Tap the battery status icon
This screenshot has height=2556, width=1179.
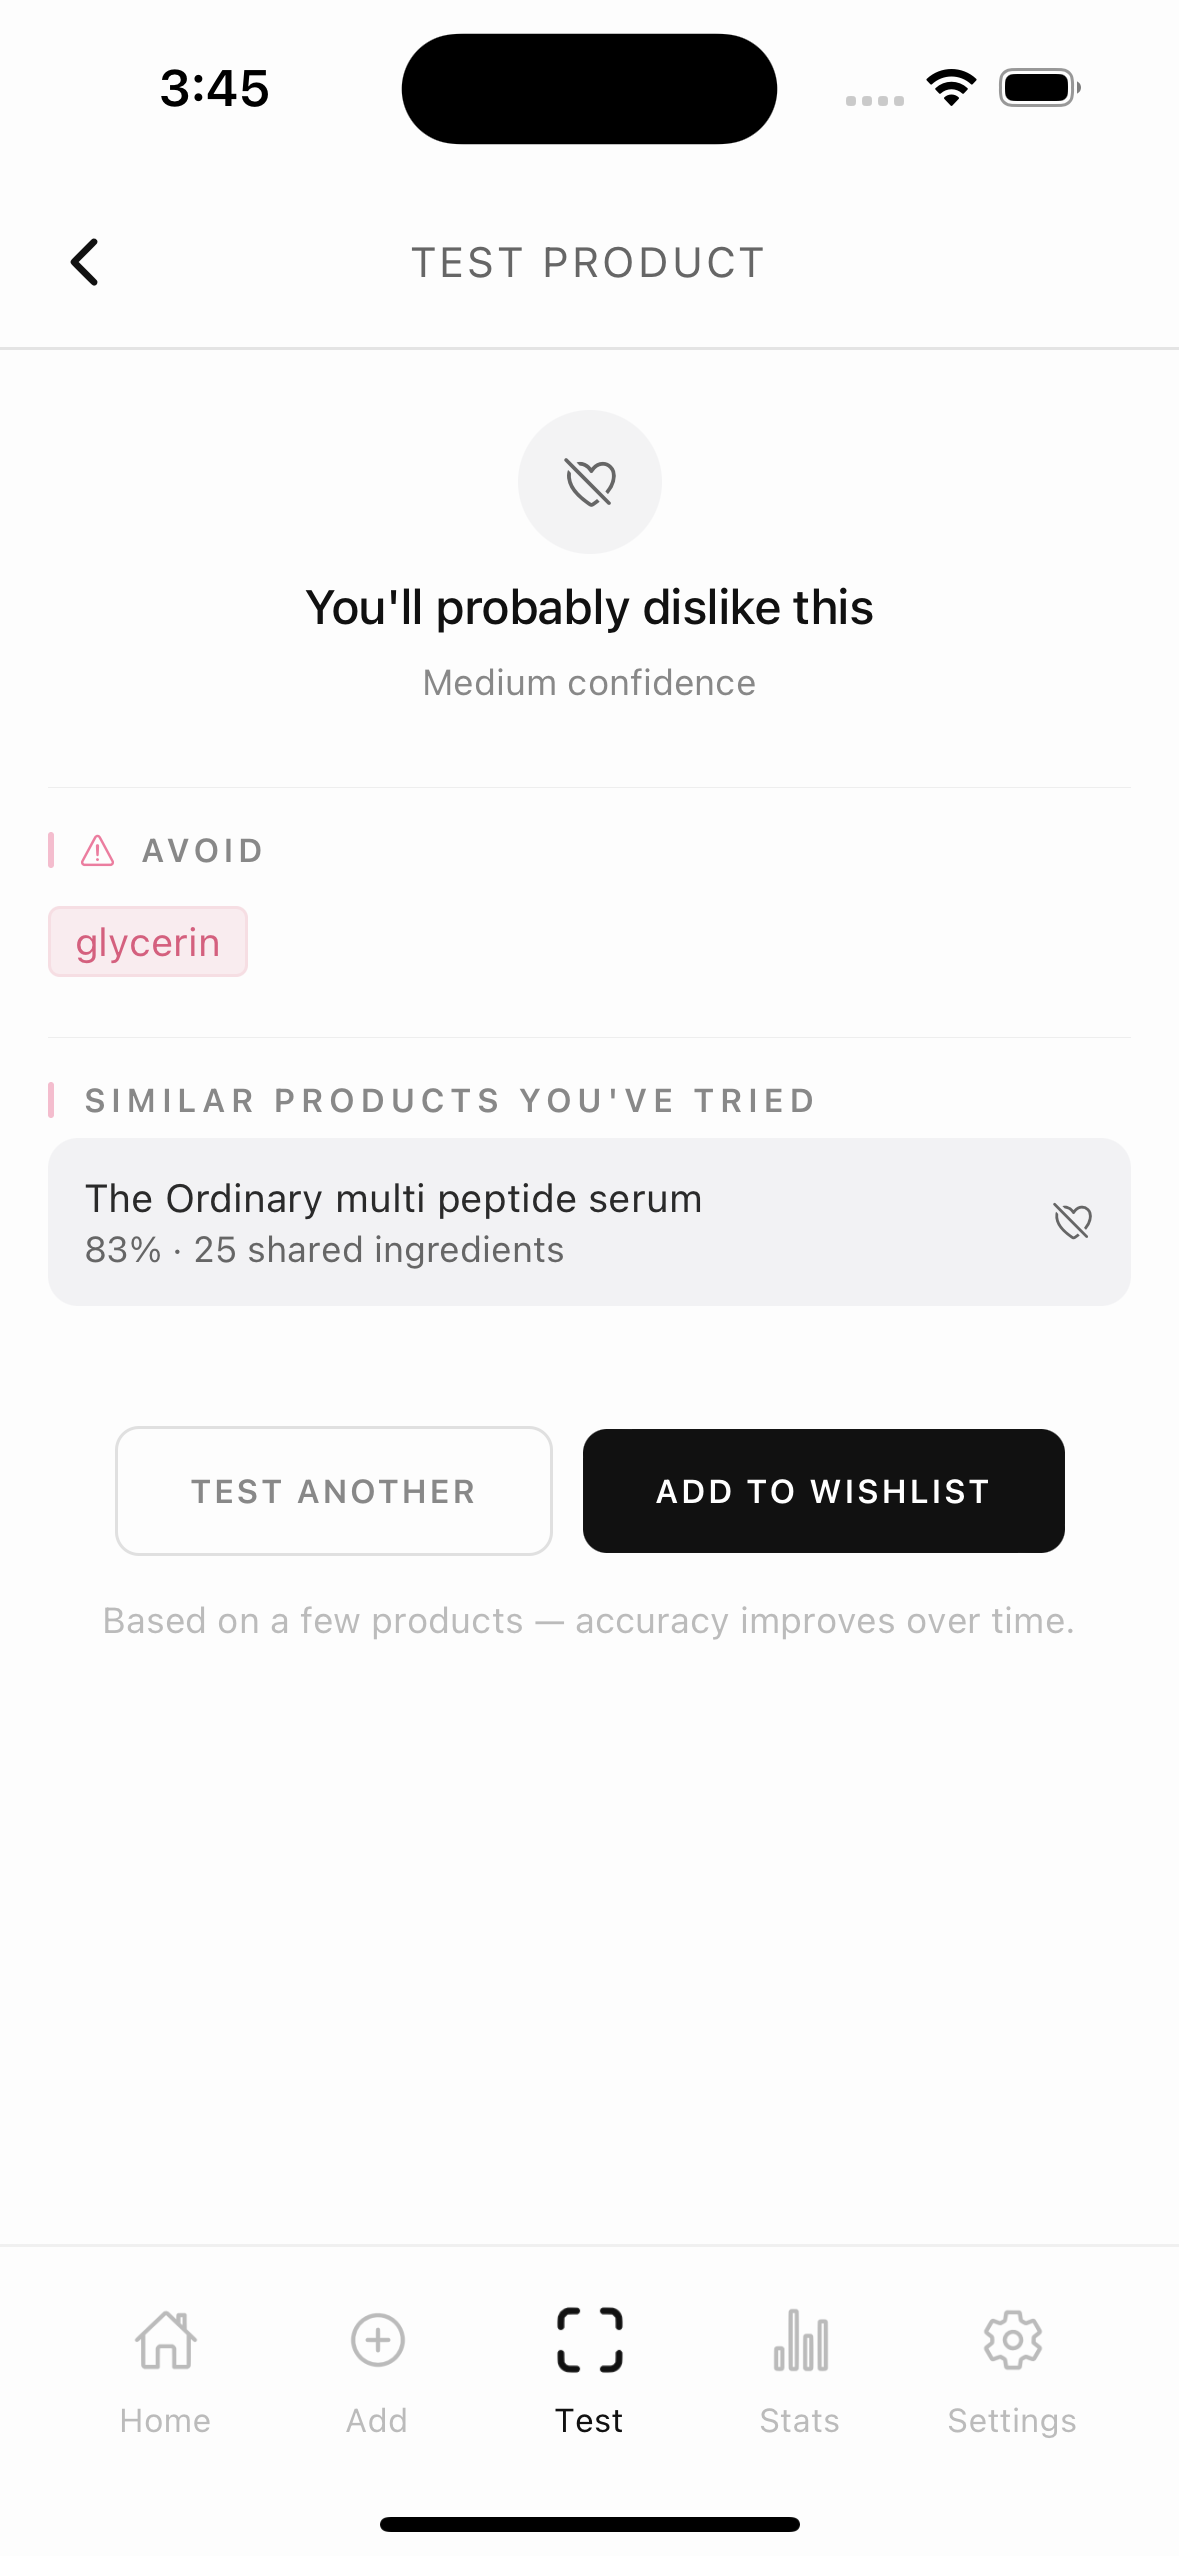click(x=1039, y=88)
